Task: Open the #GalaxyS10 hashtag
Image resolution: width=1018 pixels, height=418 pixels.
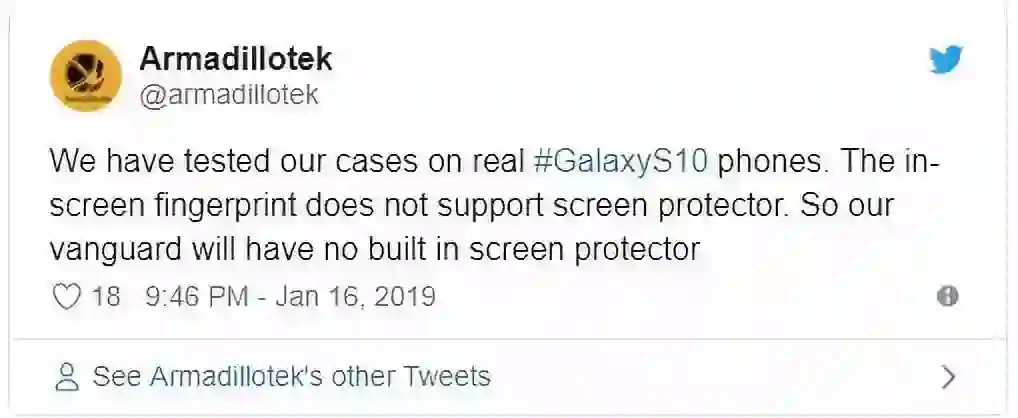Action: pyautogui.click(x=620, y=162)
